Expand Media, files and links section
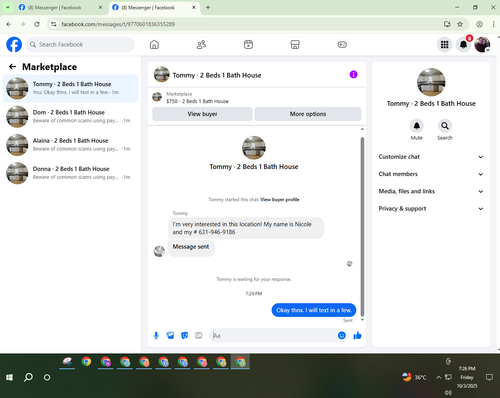Image resolution: width=500 pixels, height=398 pixels. pyautogui.click(x=431, y=191)
